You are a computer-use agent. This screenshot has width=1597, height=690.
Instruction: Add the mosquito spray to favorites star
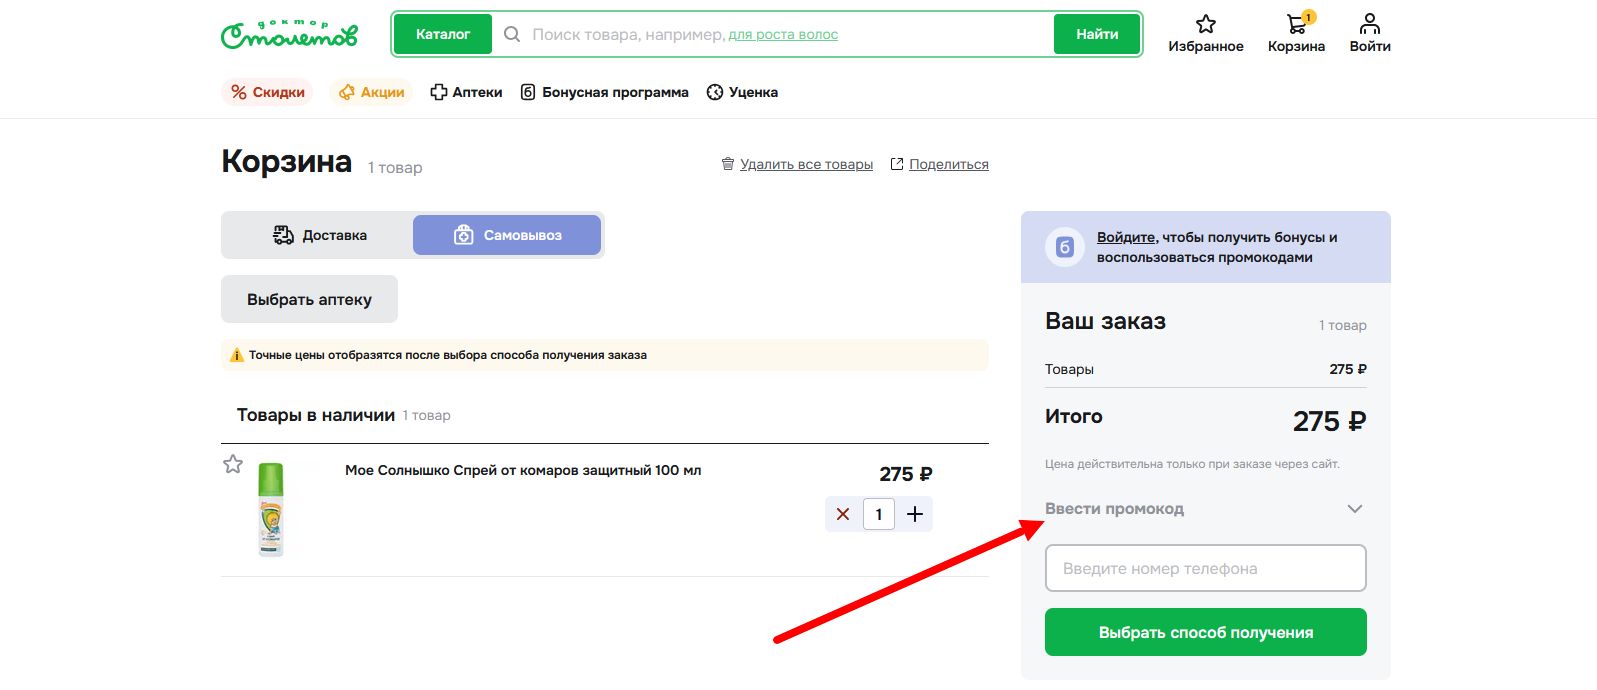click(x=233, y=464)
